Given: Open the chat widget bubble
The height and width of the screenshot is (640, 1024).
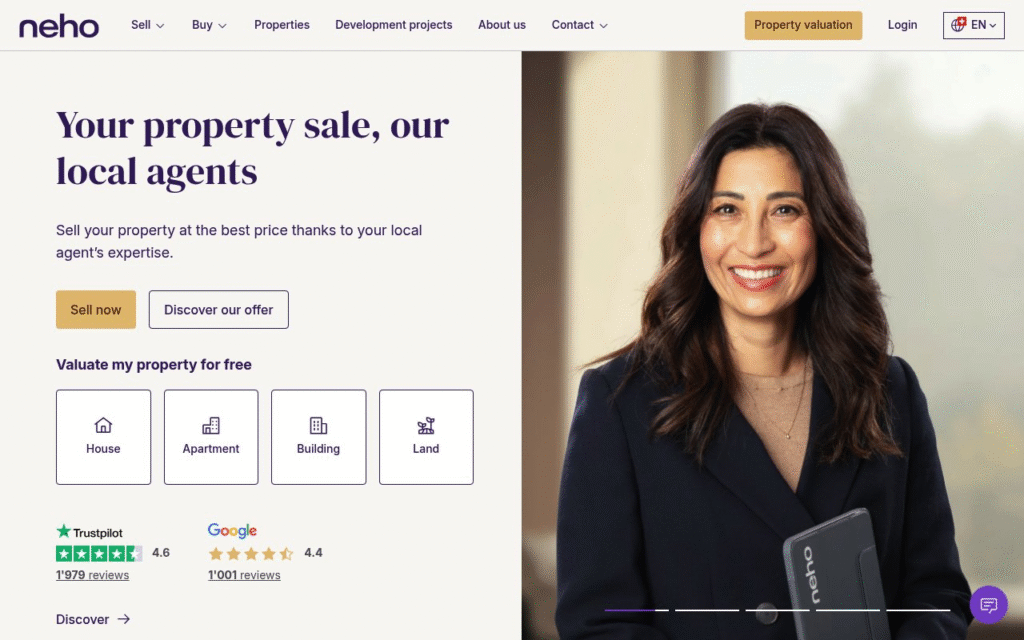Looking at the screenshot, I should click(989, 605).
